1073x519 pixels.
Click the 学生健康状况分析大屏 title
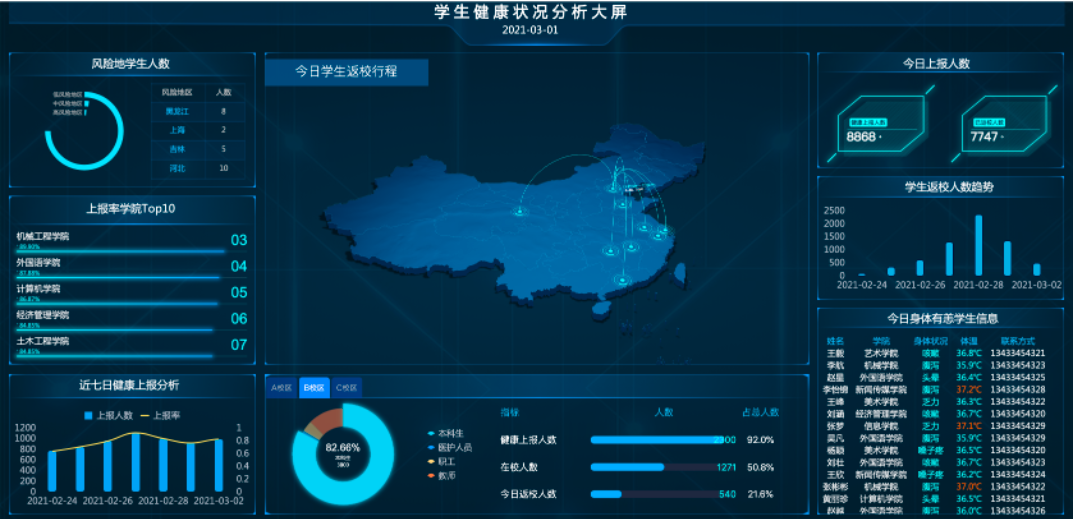pyautogui.click(x=530, y=12)
